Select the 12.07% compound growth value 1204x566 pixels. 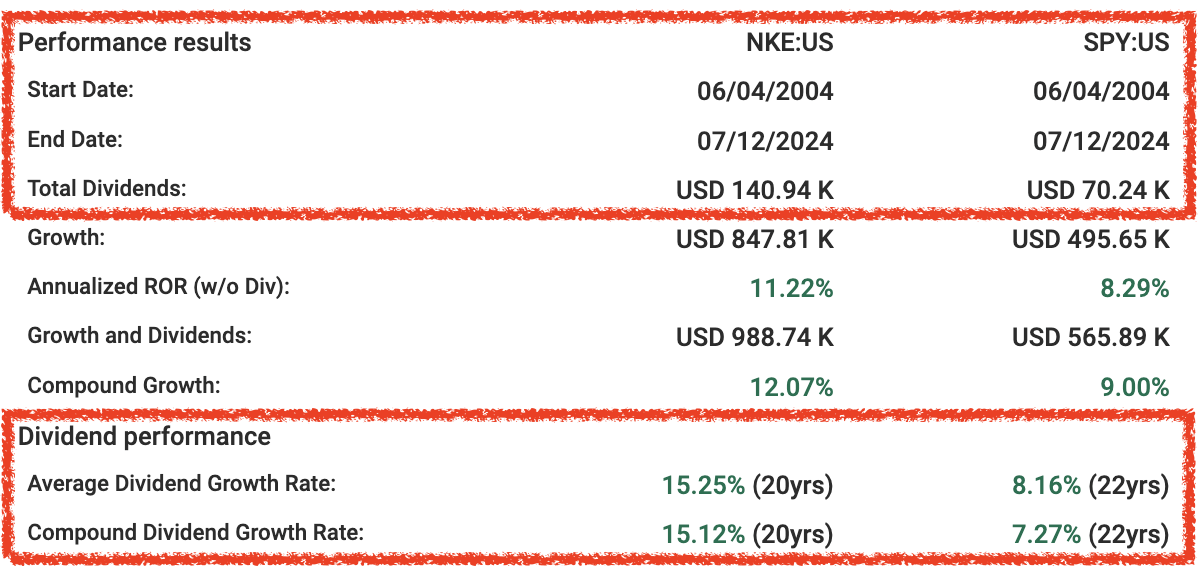(x=792, y=386)
